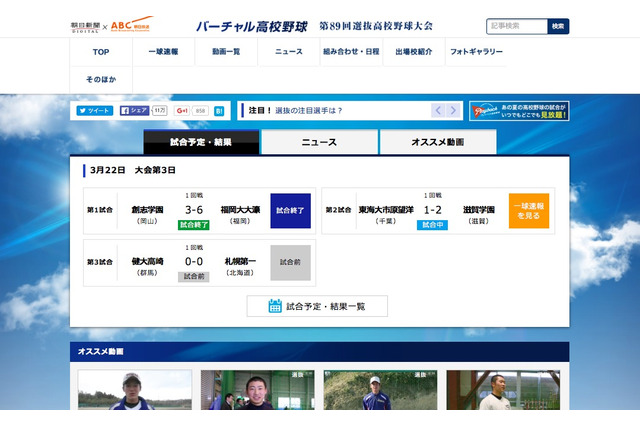Click the blue 試合終了 button for game 1
The width and height of the screenshot is (640, 426).
point(290,211)
